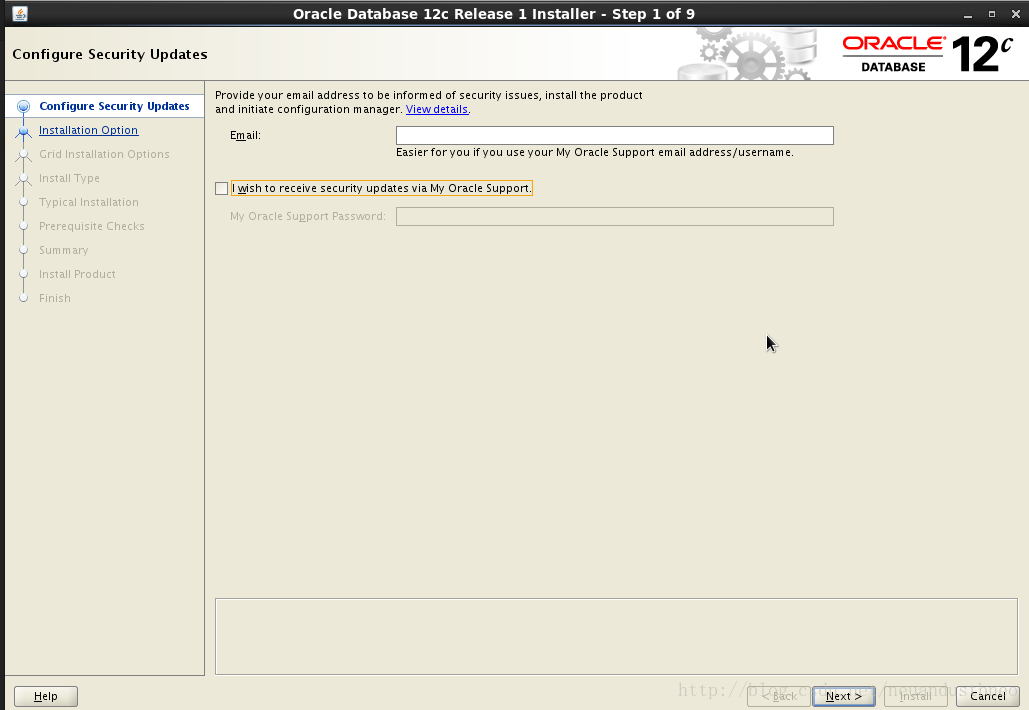Screen dimensions: 1029x710
Task: Click the Installation Option step bullet icon
Action: pos(24,131)
